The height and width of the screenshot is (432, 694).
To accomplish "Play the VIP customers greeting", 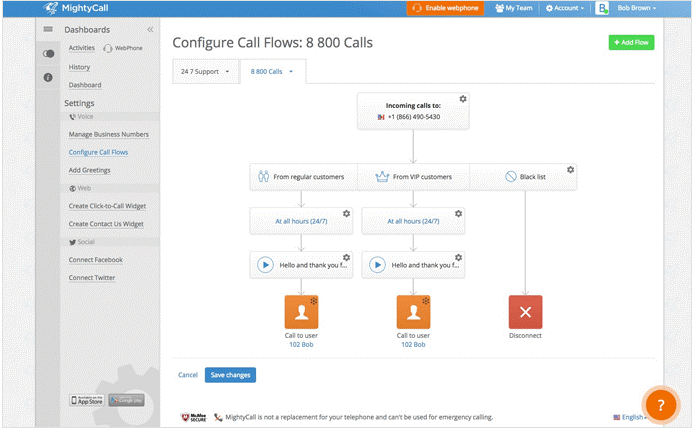I will click(x=377, y=265).
